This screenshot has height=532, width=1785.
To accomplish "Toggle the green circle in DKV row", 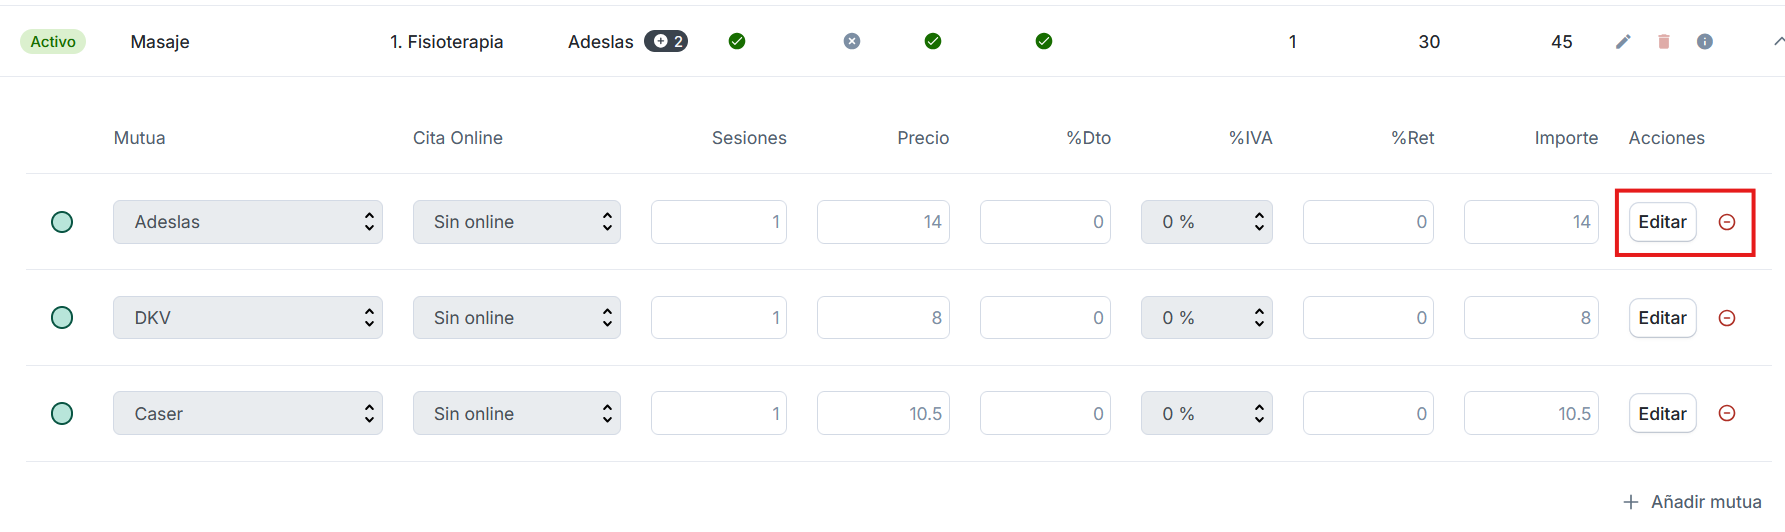I will tap(62, 318).
